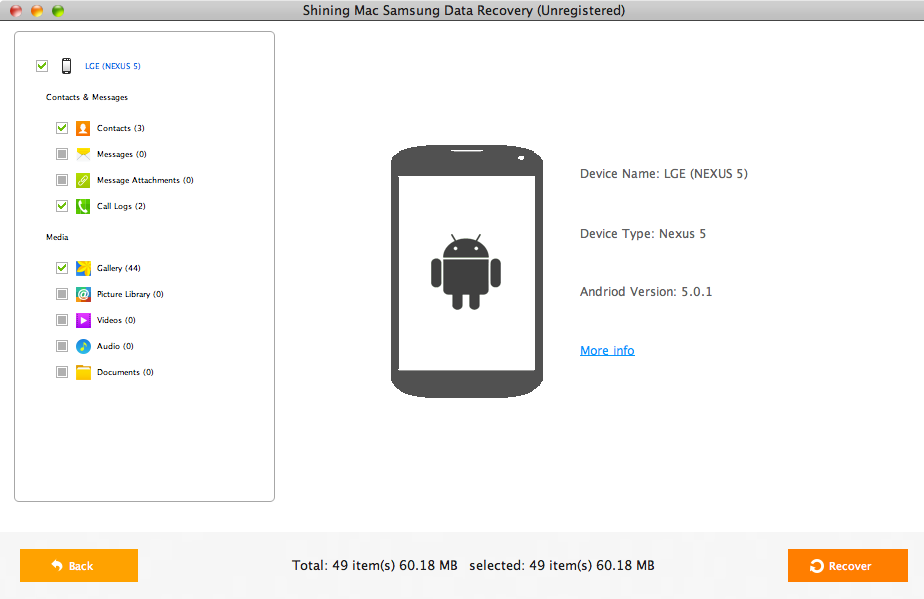Toggle the Documents (0) checkbox
The width and height of the screenshot is (924, 599).
click(x=62, y=372)
